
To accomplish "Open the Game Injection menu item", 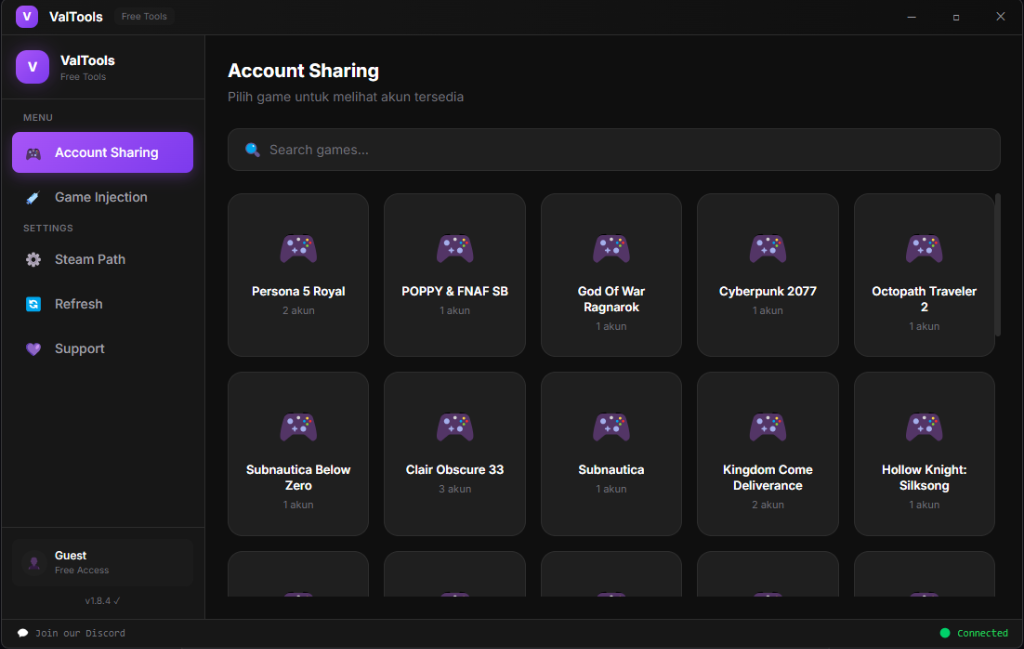I will click(100, 197).
